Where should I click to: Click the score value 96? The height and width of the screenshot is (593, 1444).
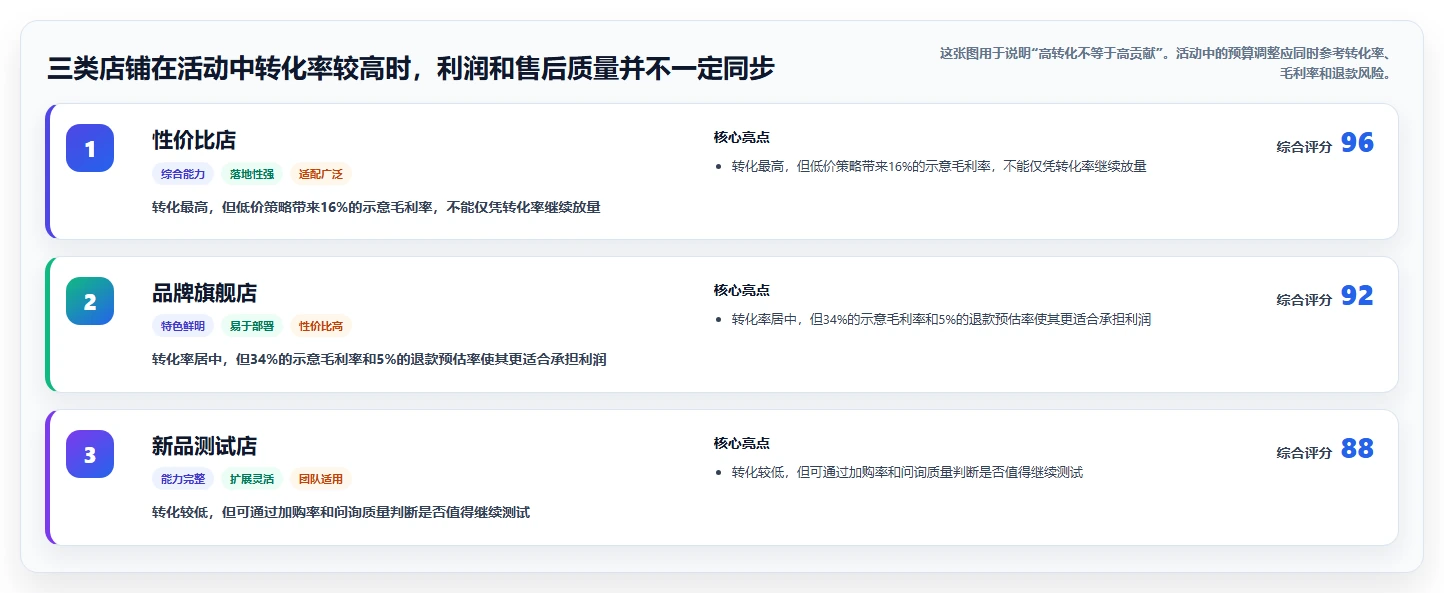tap(1357, 143)
